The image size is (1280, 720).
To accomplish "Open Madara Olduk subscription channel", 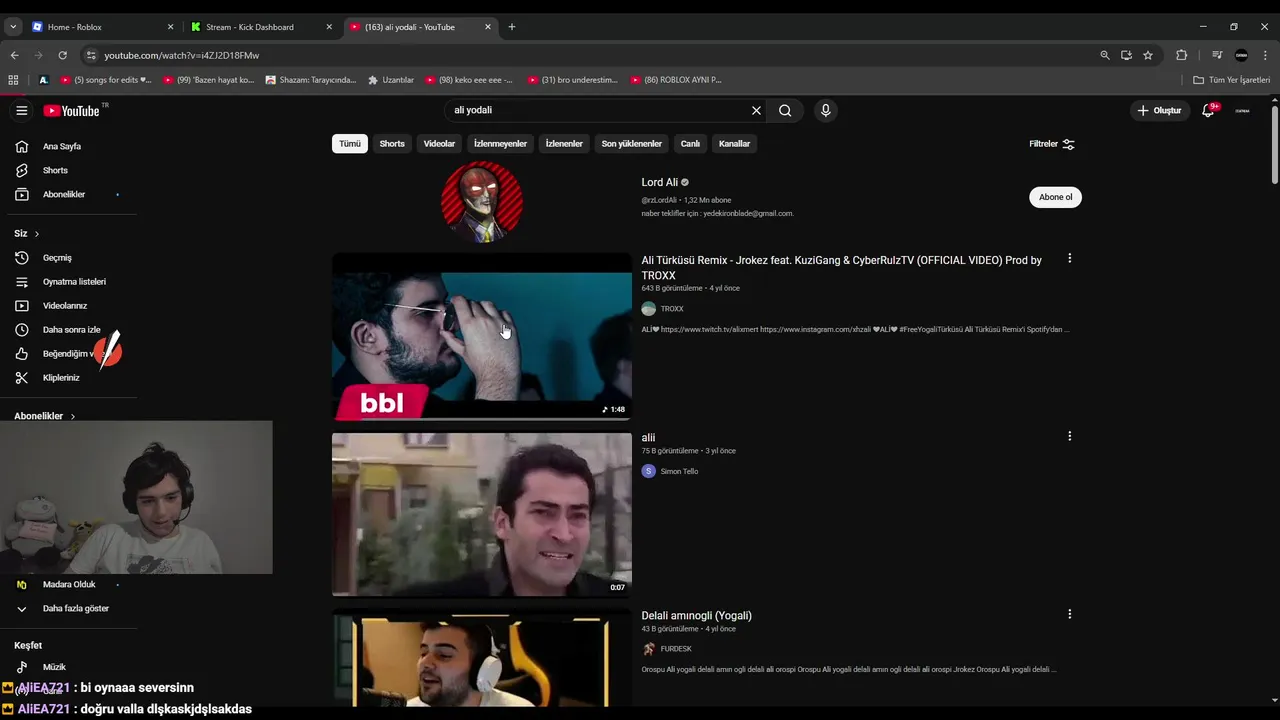I will point(70,584).
